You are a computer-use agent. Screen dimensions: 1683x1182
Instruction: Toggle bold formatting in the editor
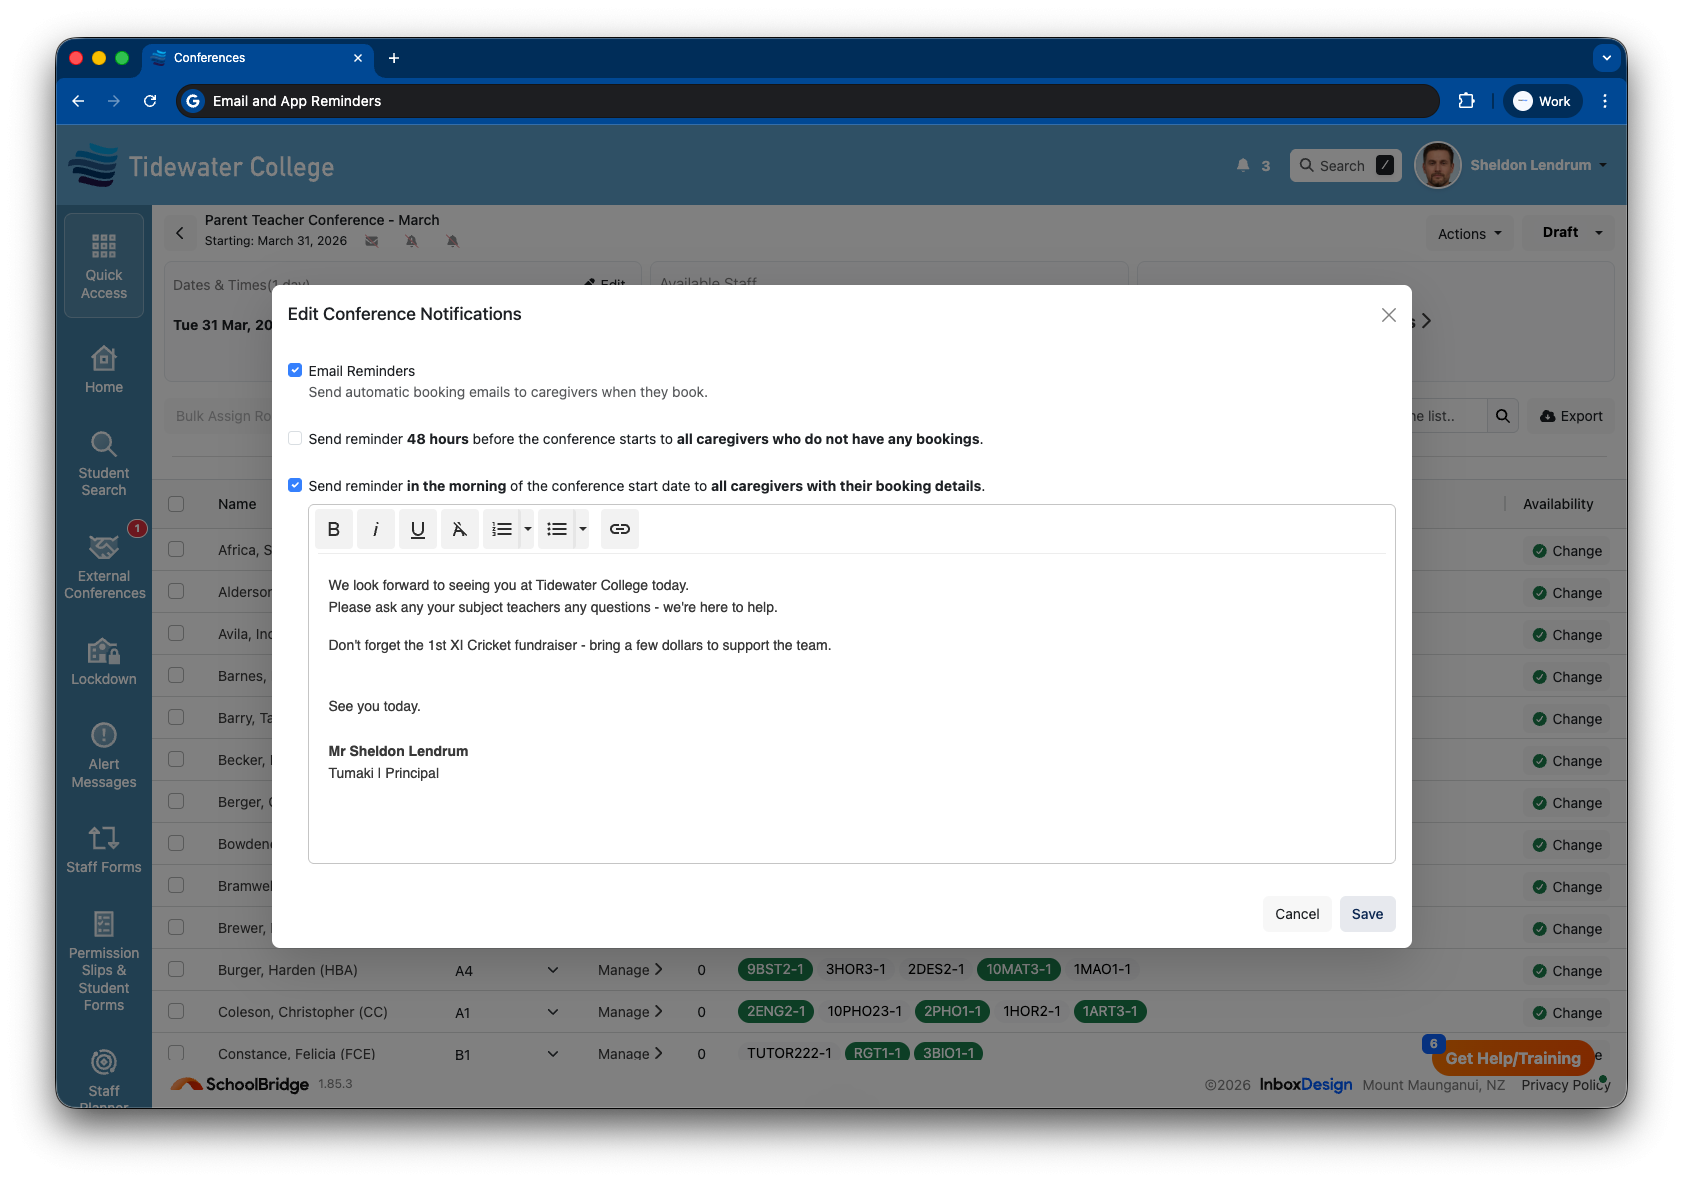(334, 529)
